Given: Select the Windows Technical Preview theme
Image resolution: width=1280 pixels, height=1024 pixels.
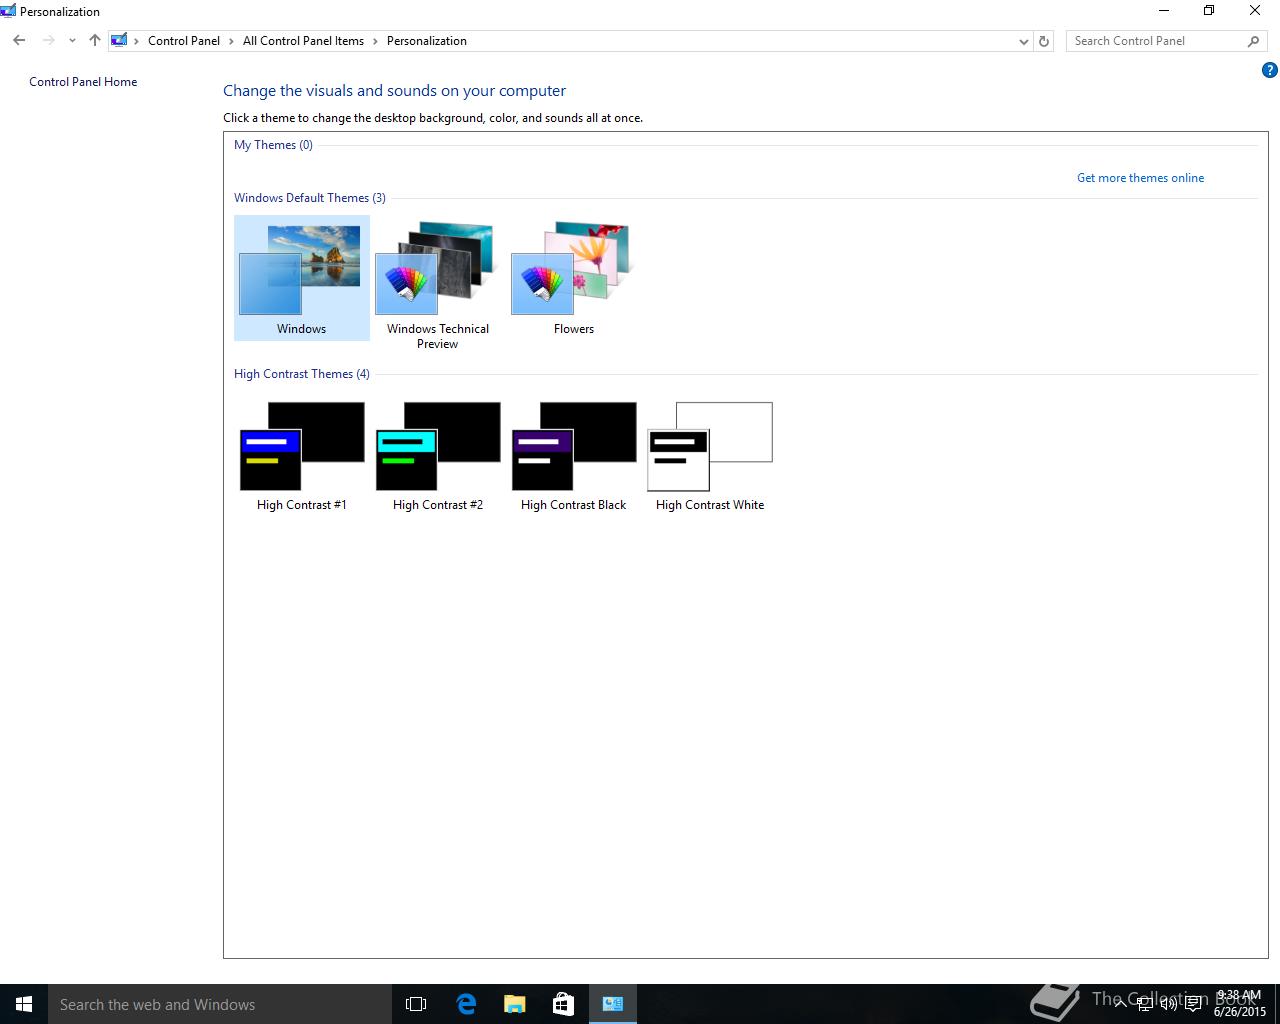Looking at the screenshot, I should coord(437,284).
